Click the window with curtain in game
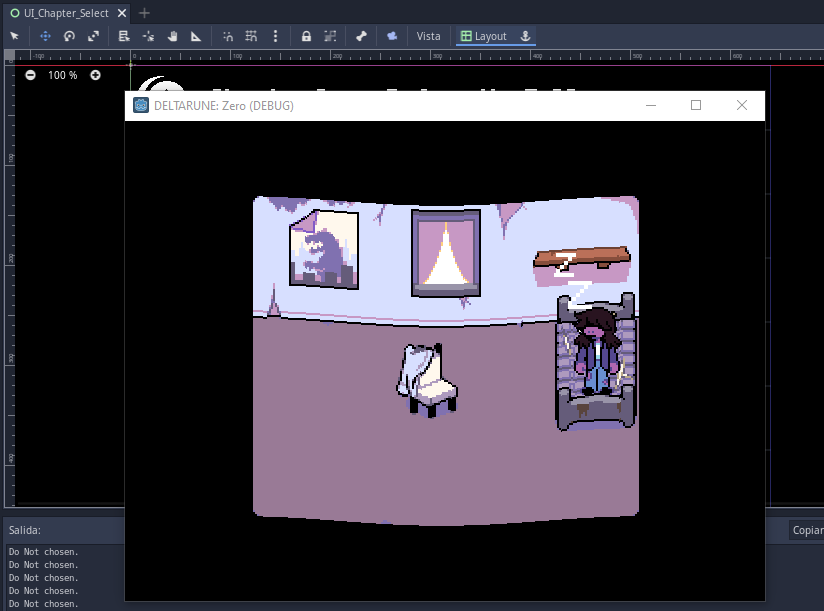The width and height of the screenshot is (824, 611). click(x=446, y=253)
